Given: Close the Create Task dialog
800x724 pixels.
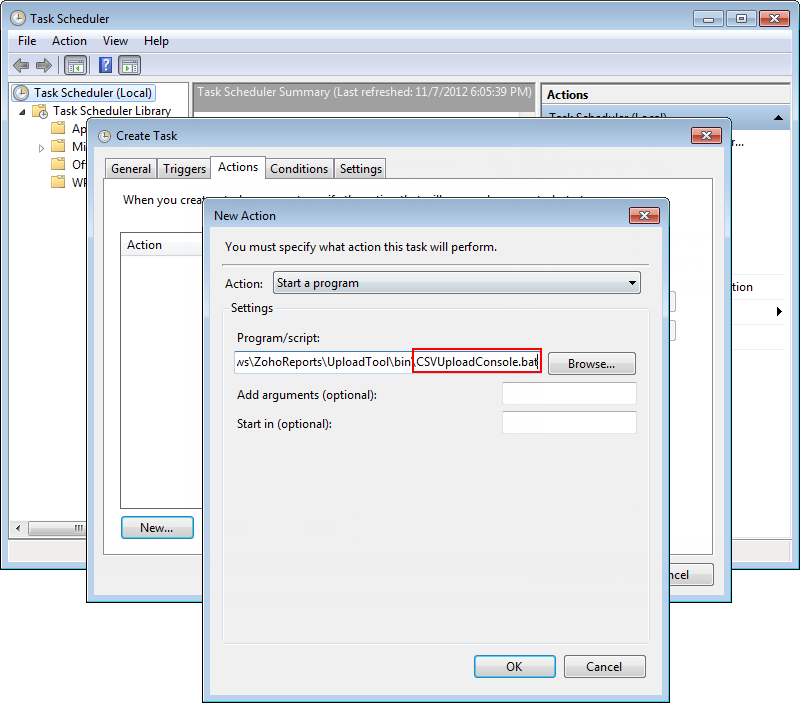Looking at the screenshot, I should click(707, 136).
